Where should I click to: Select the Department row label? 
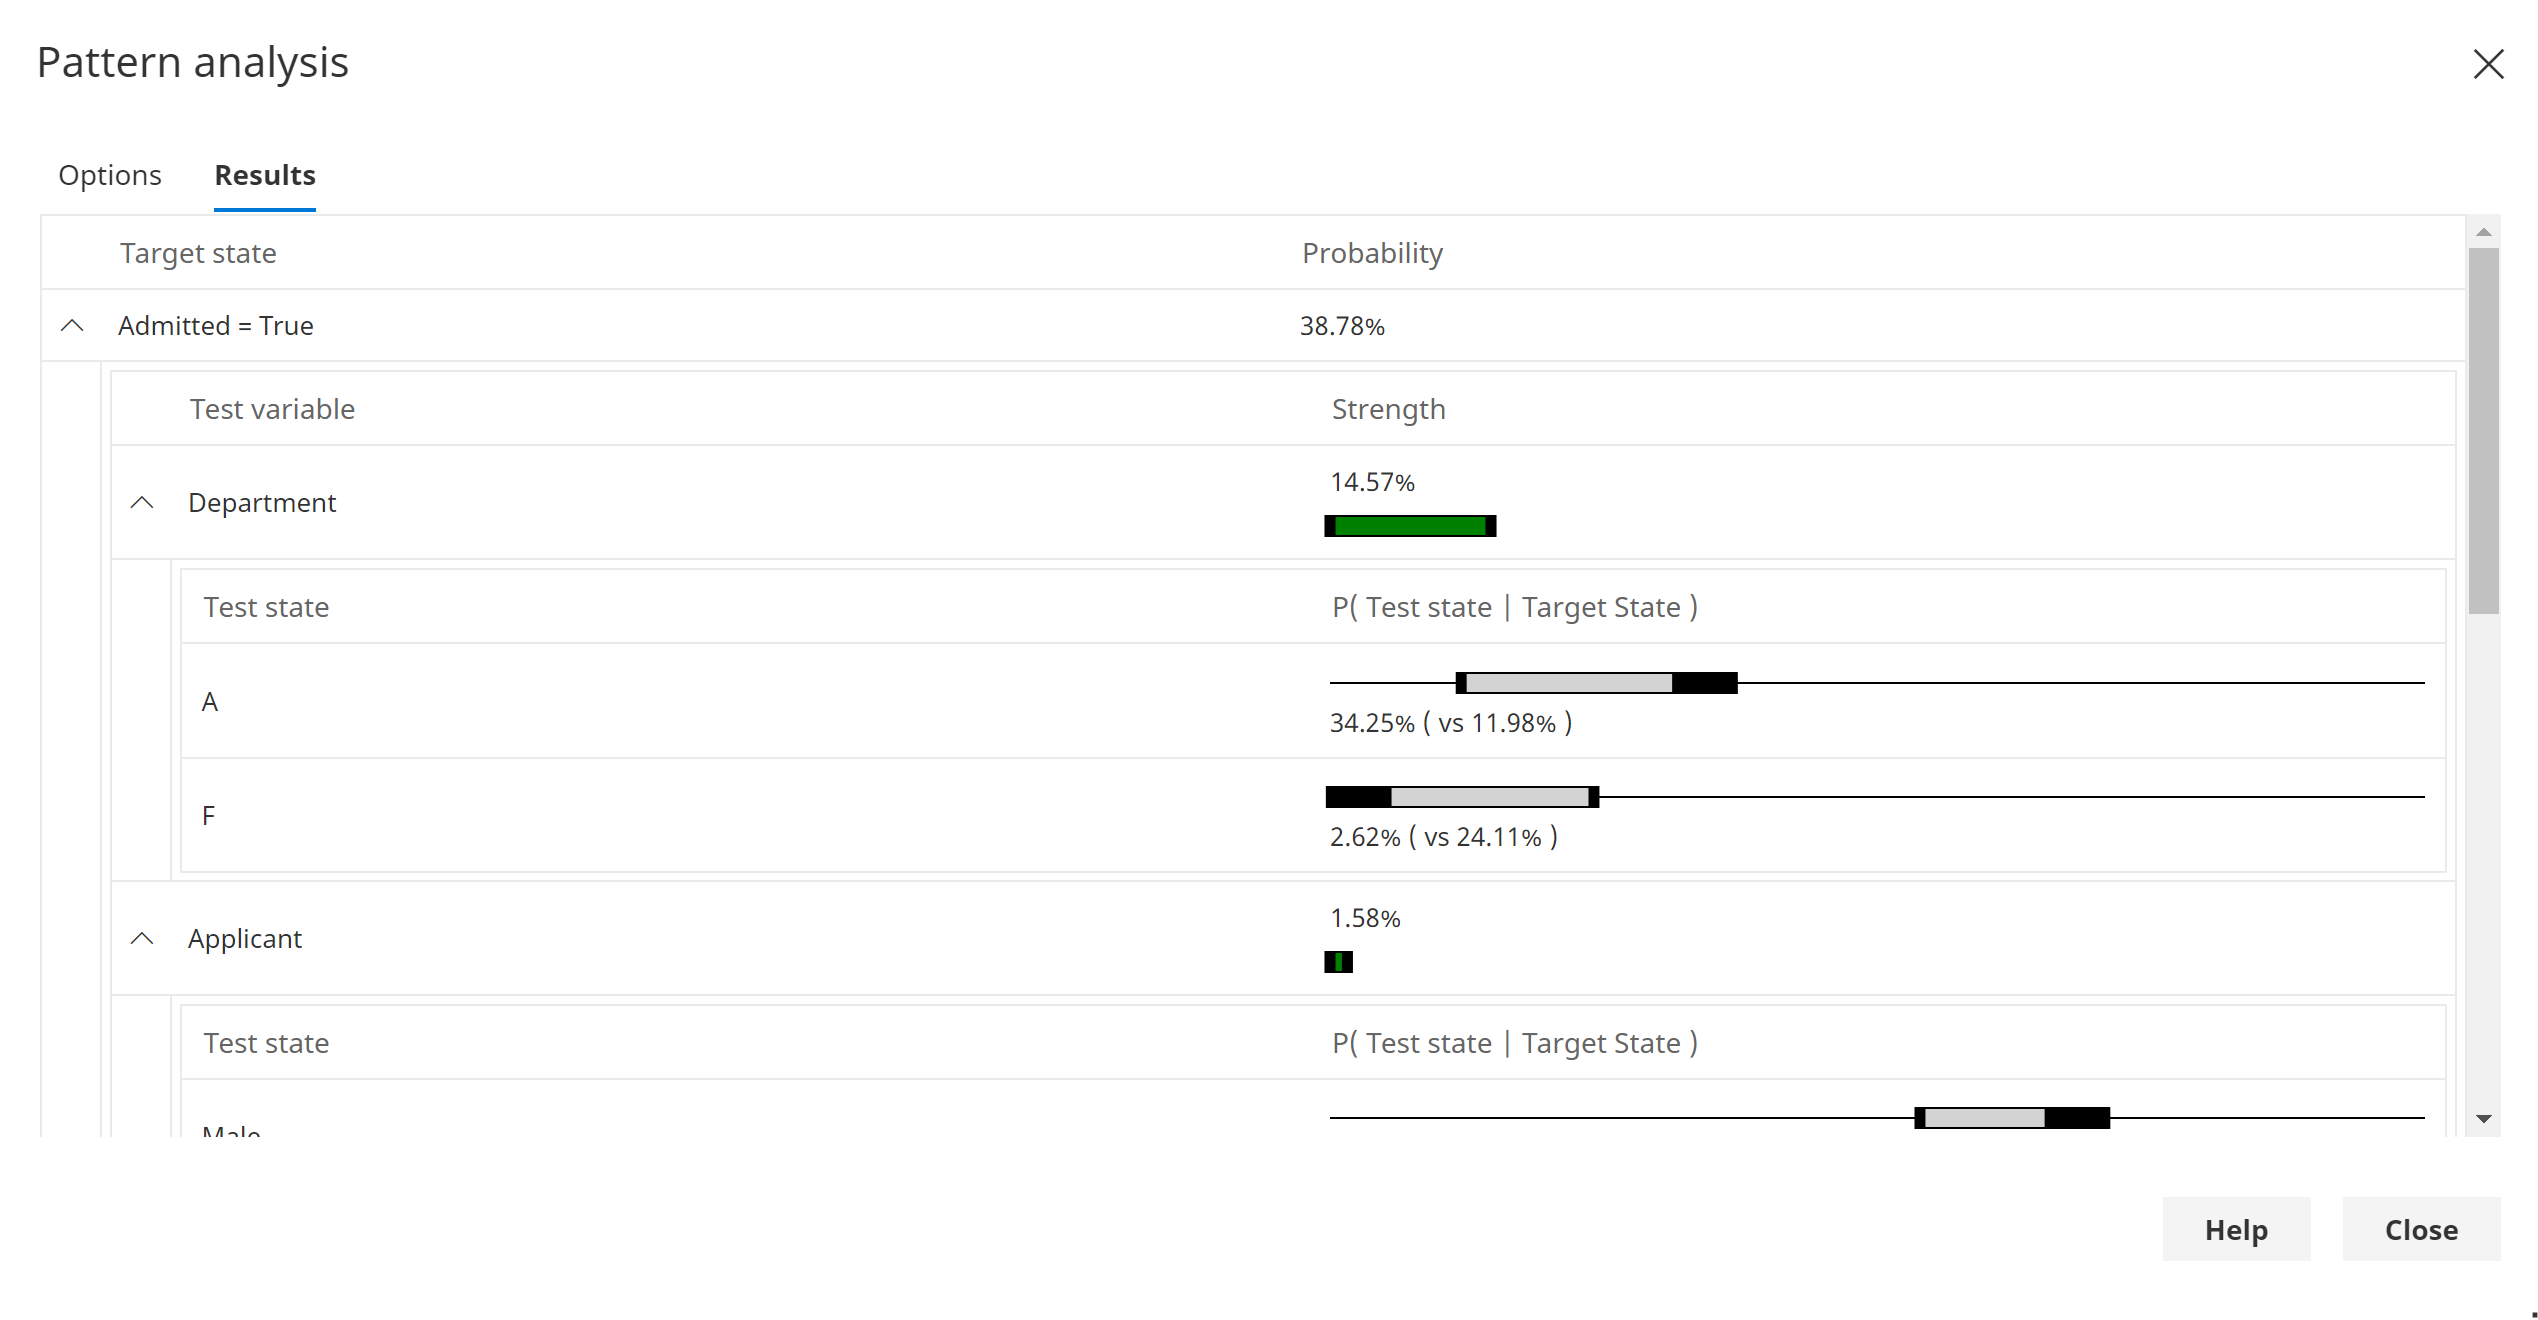(262, 502)
